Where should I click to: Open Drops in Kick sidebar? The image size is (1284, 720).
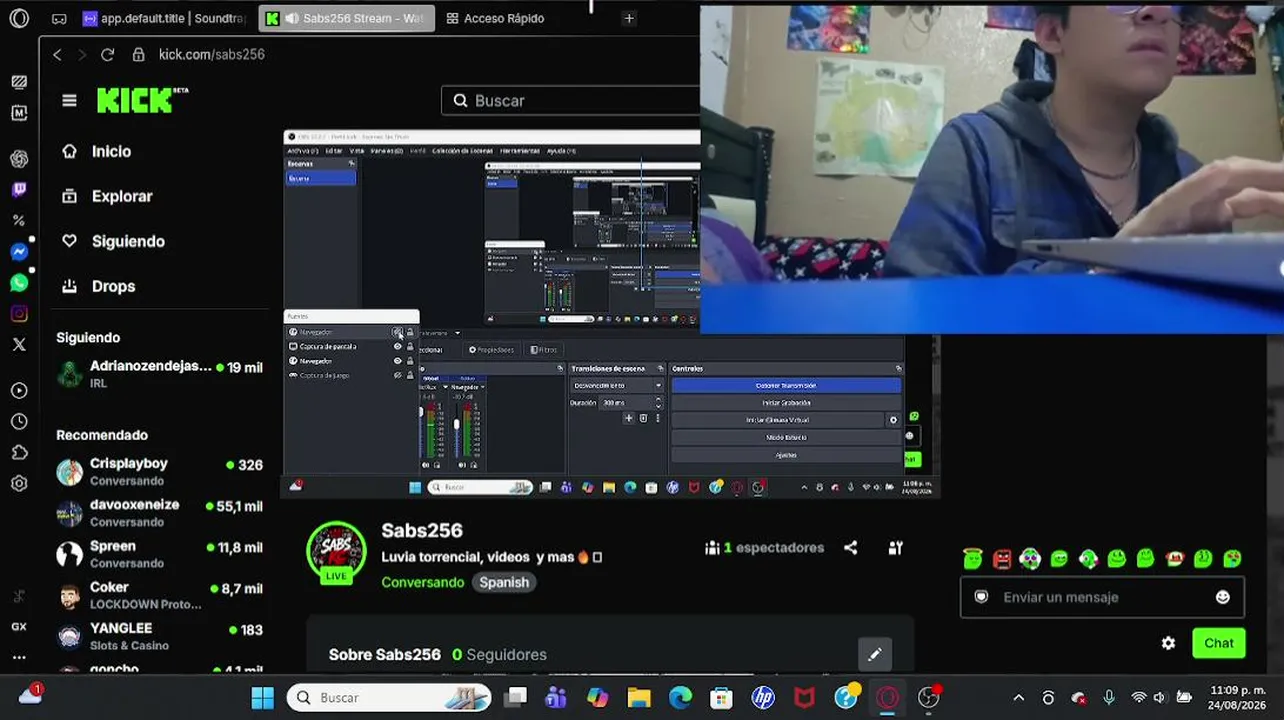99,286
